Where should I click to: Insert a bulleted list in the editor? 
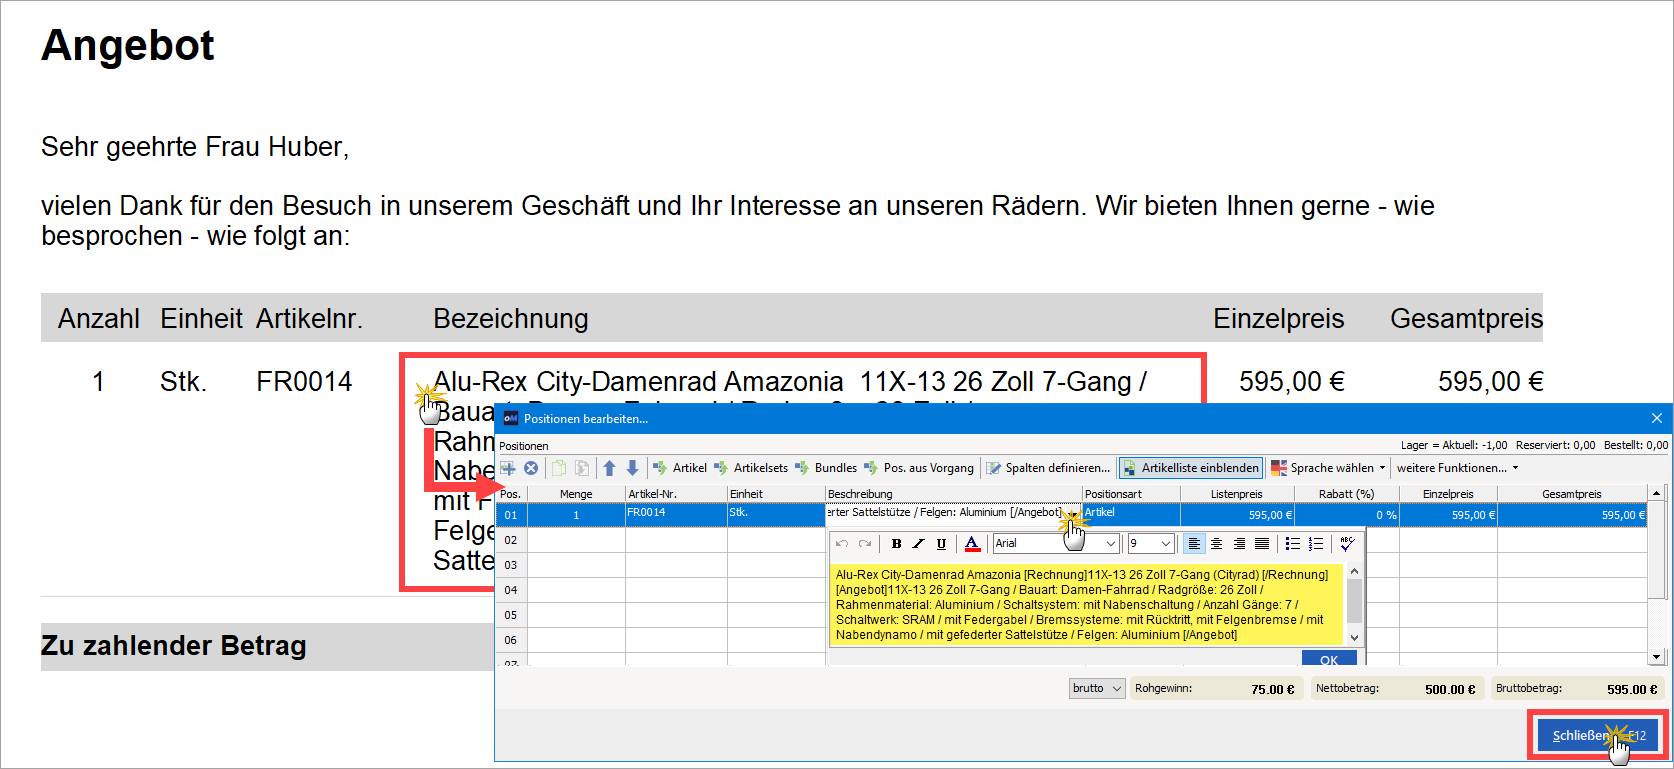click(x=1293, y=544)
